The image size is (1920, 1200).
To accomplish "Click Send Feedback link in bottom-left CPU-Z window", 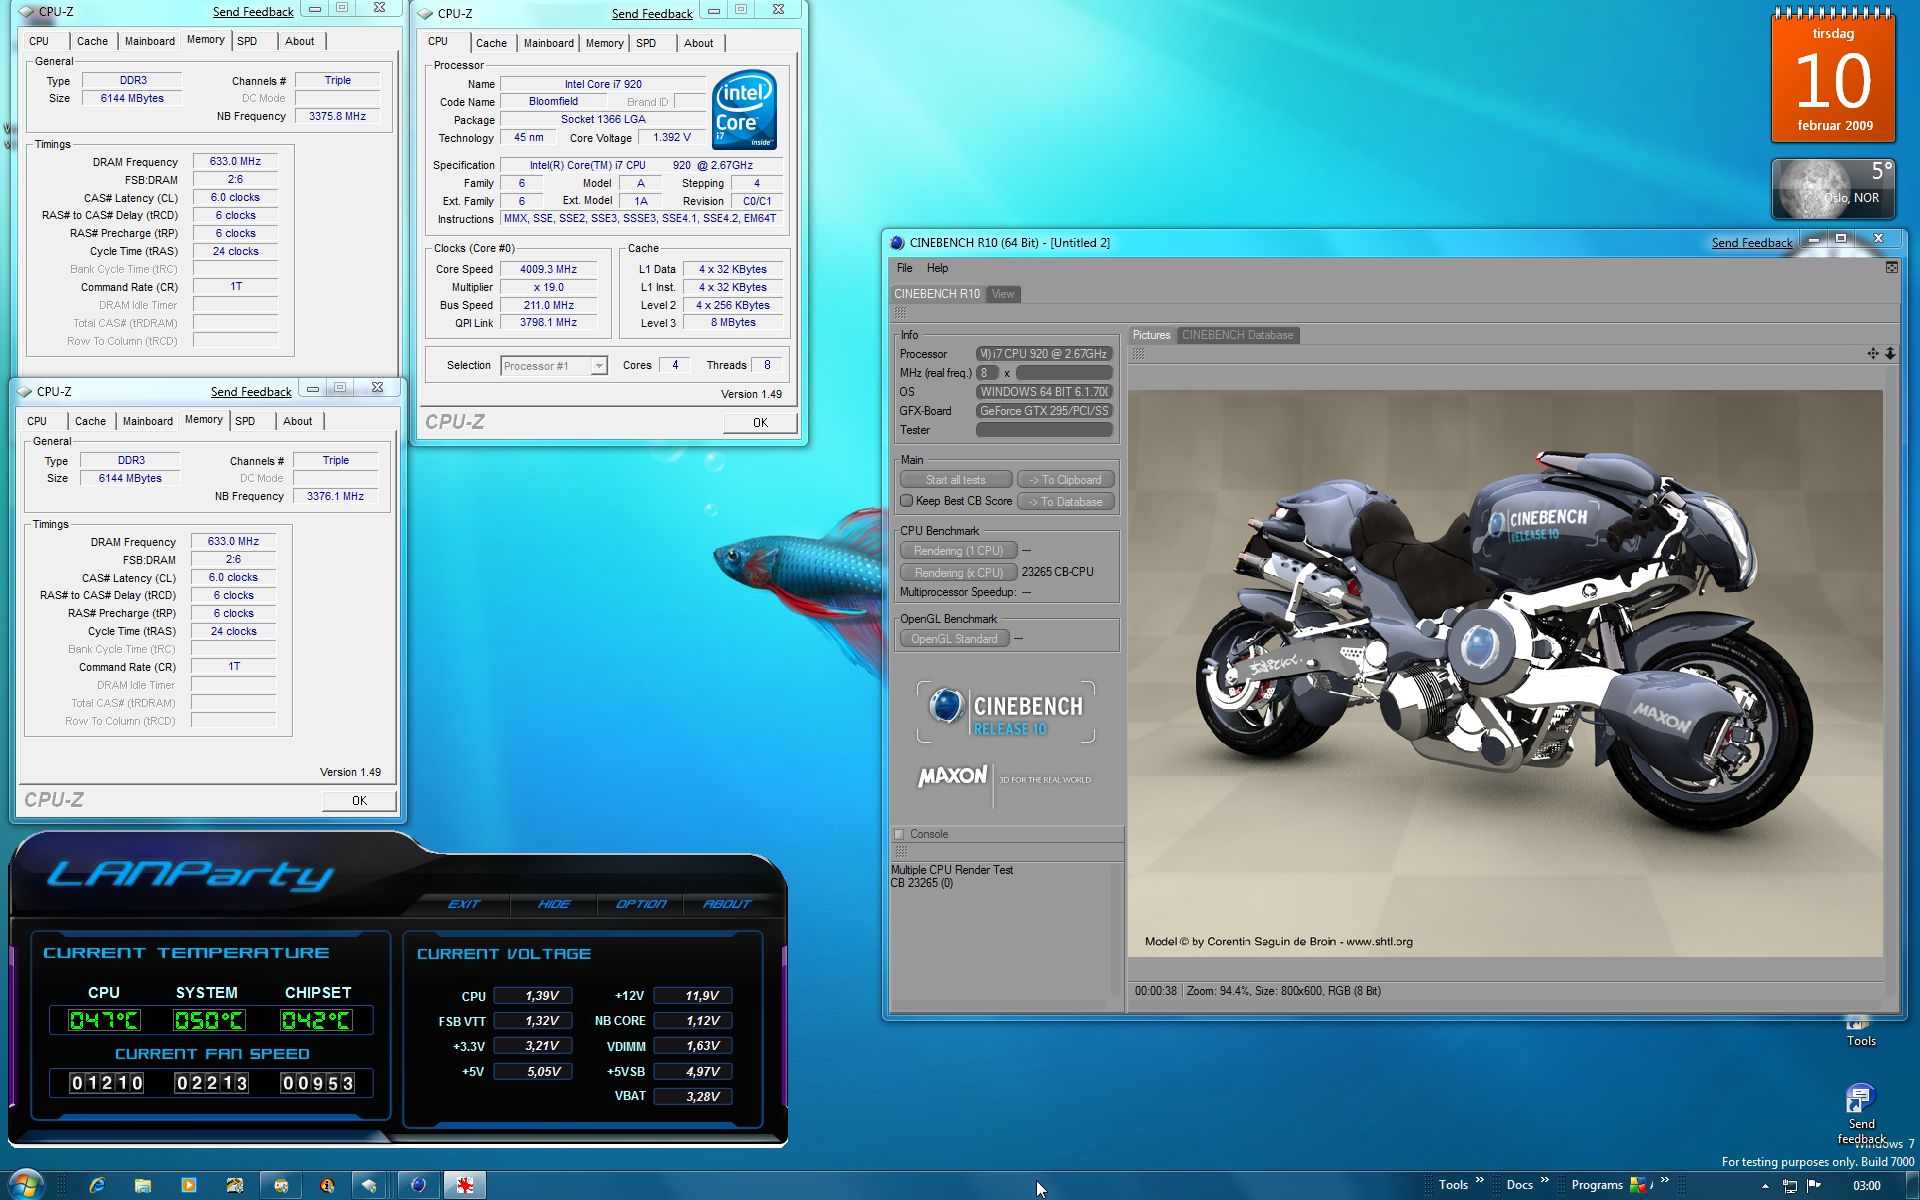I will click(x=251, y=392).
